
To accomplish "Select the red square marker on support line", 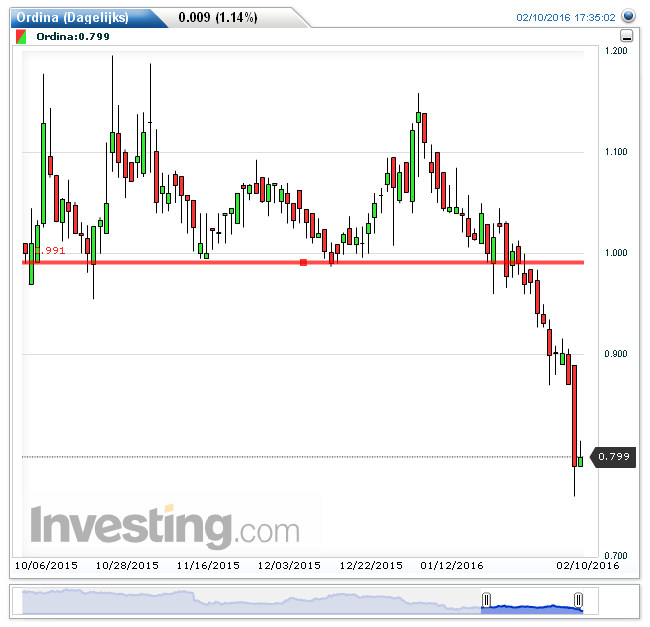I will (x=303, y=262).
